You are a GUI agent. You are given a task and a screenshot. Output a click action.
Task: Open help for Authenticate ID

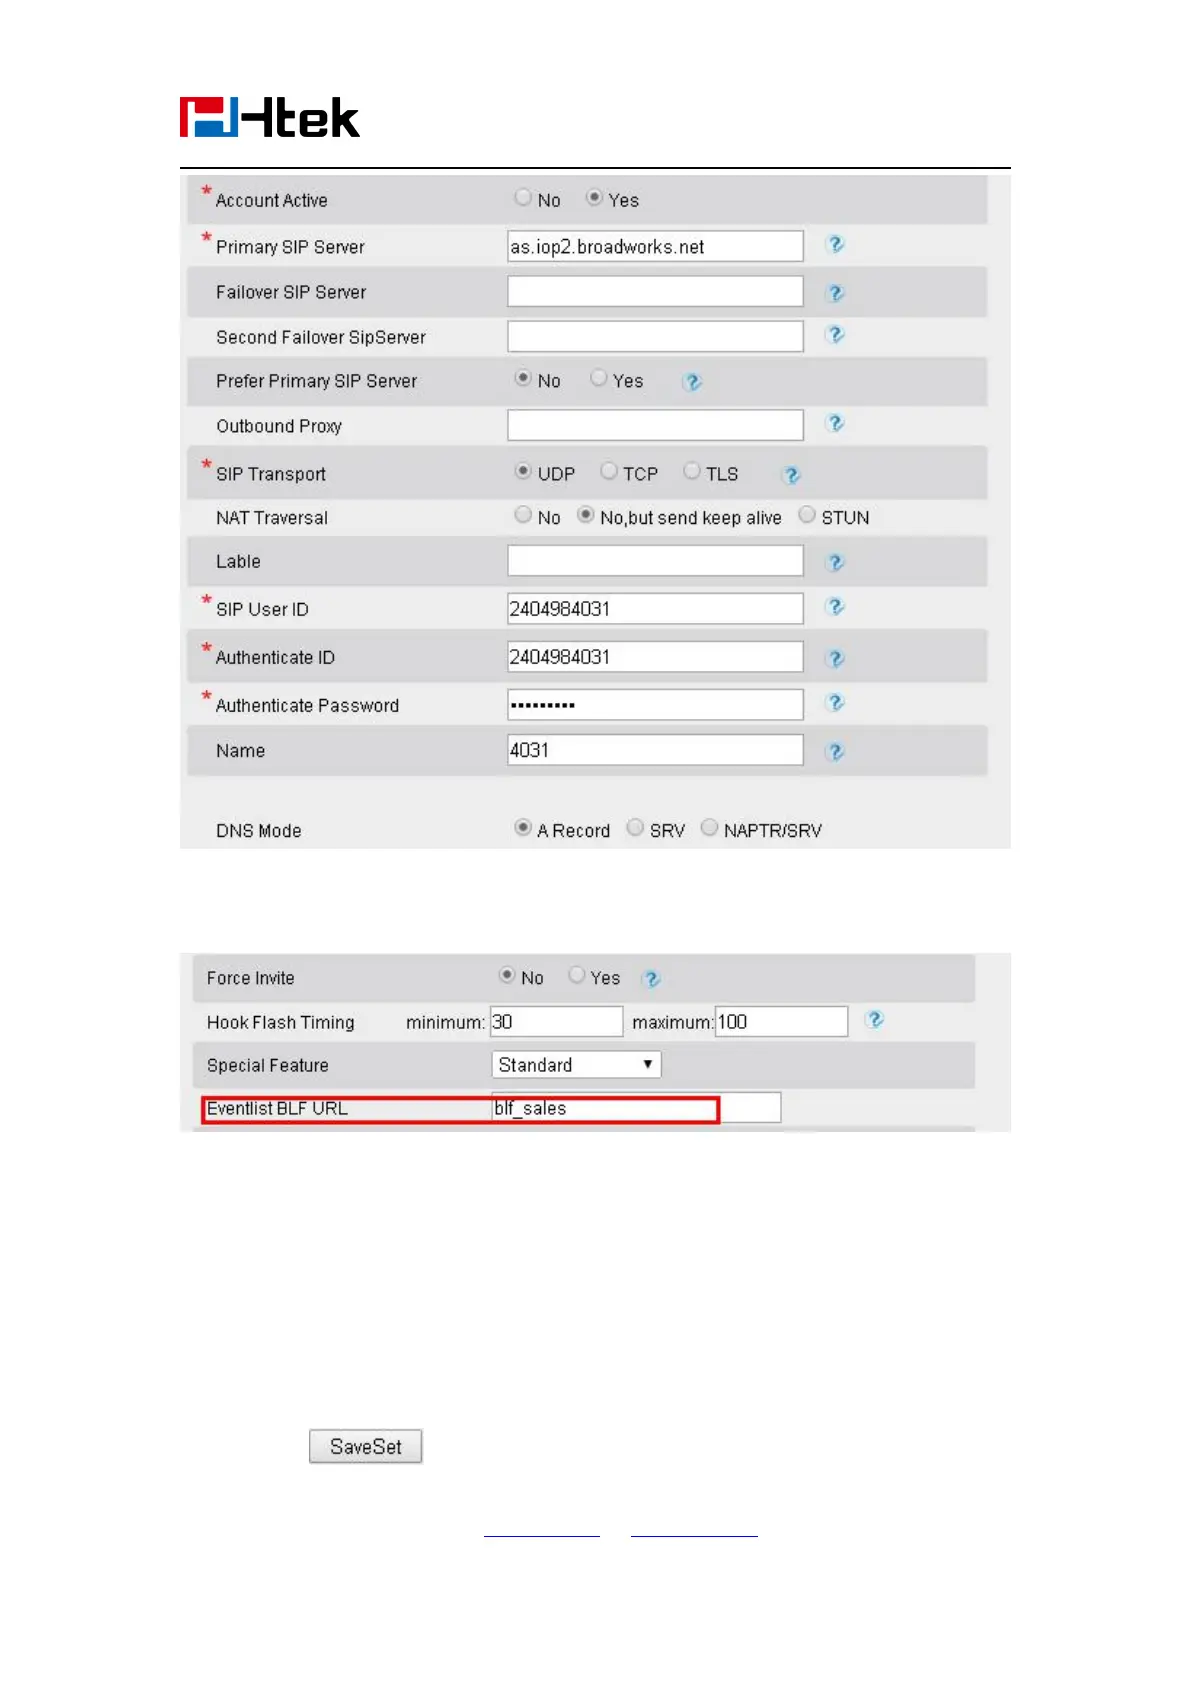pos(835,658)
